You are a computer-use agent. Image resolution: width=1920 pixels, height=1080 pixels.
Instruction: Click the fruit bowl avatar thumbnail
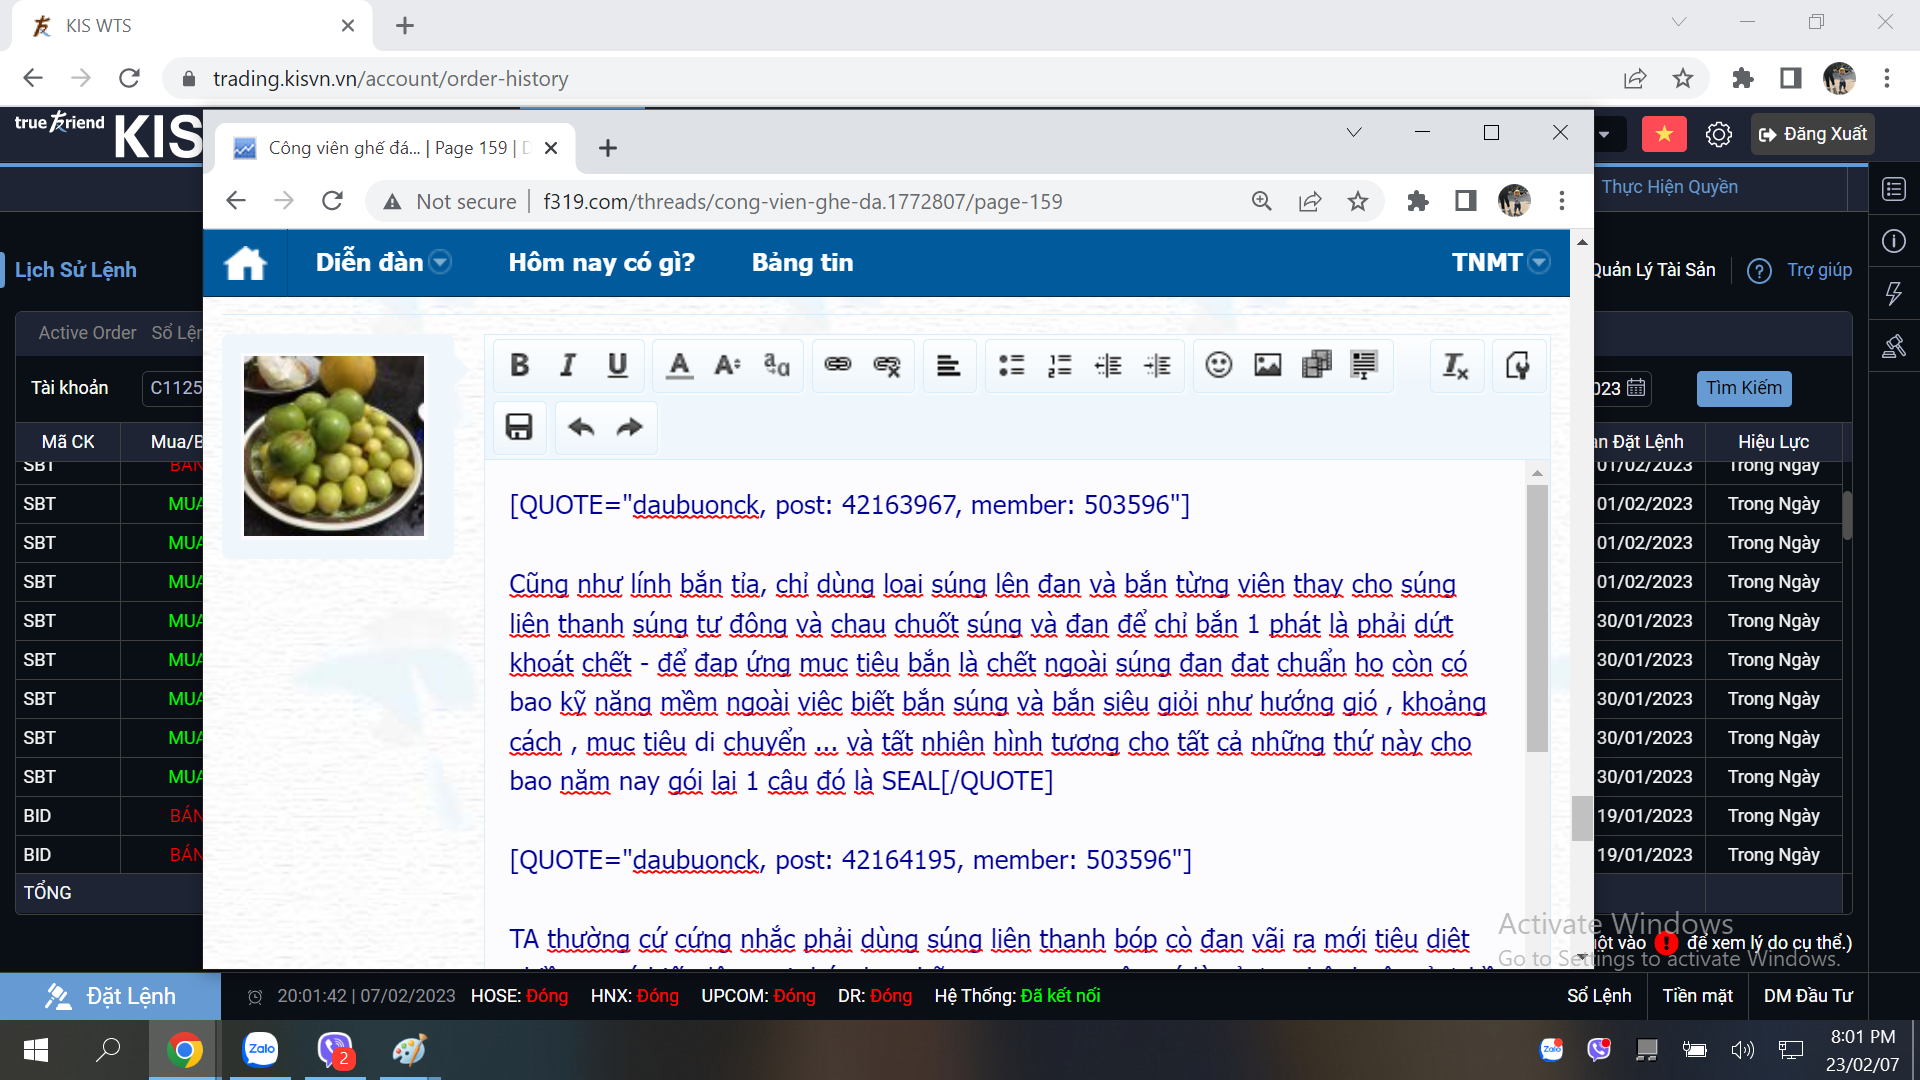(334, 445)
